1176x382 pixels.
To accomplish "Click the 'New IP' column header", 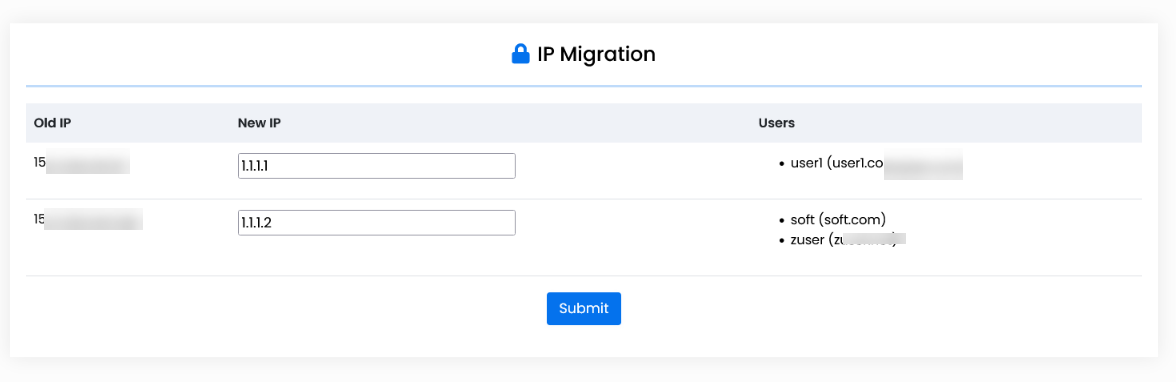I will pyautogui.click(x=260, y=123).
